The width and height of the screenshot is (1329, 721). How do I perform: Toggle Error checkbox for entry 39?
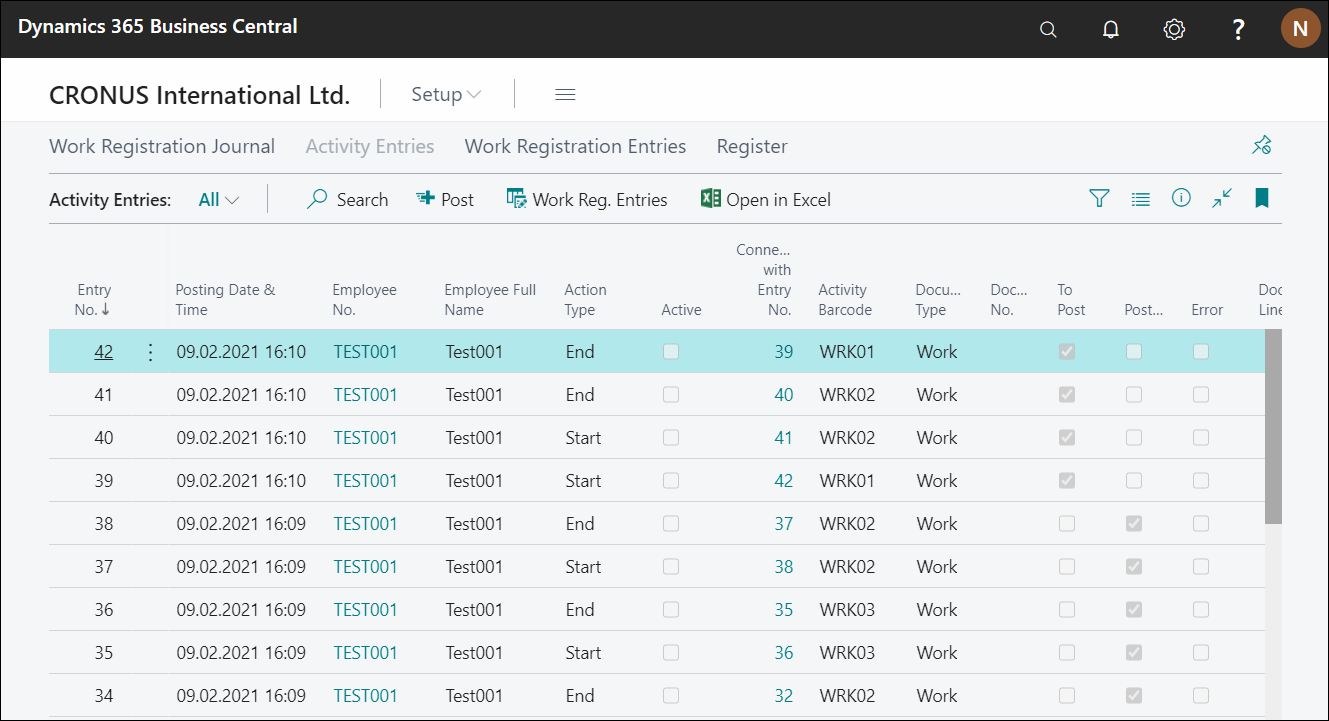pyautogui.click(x=1201, y=481)
